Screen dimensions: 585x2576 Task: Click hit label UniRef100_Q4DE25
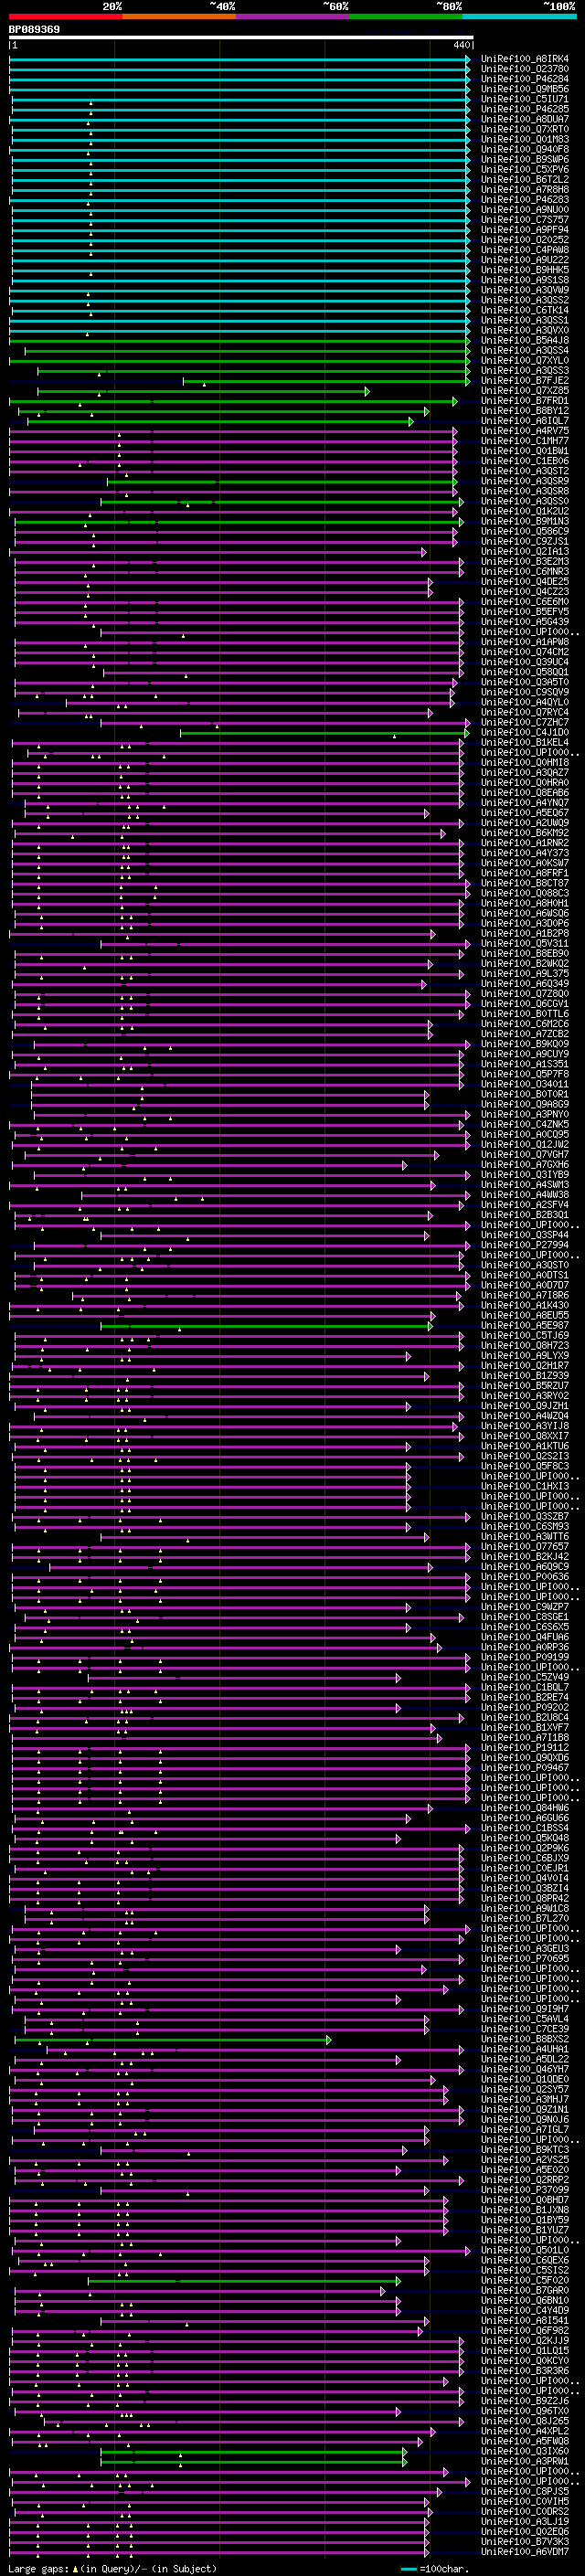(524, 582)
